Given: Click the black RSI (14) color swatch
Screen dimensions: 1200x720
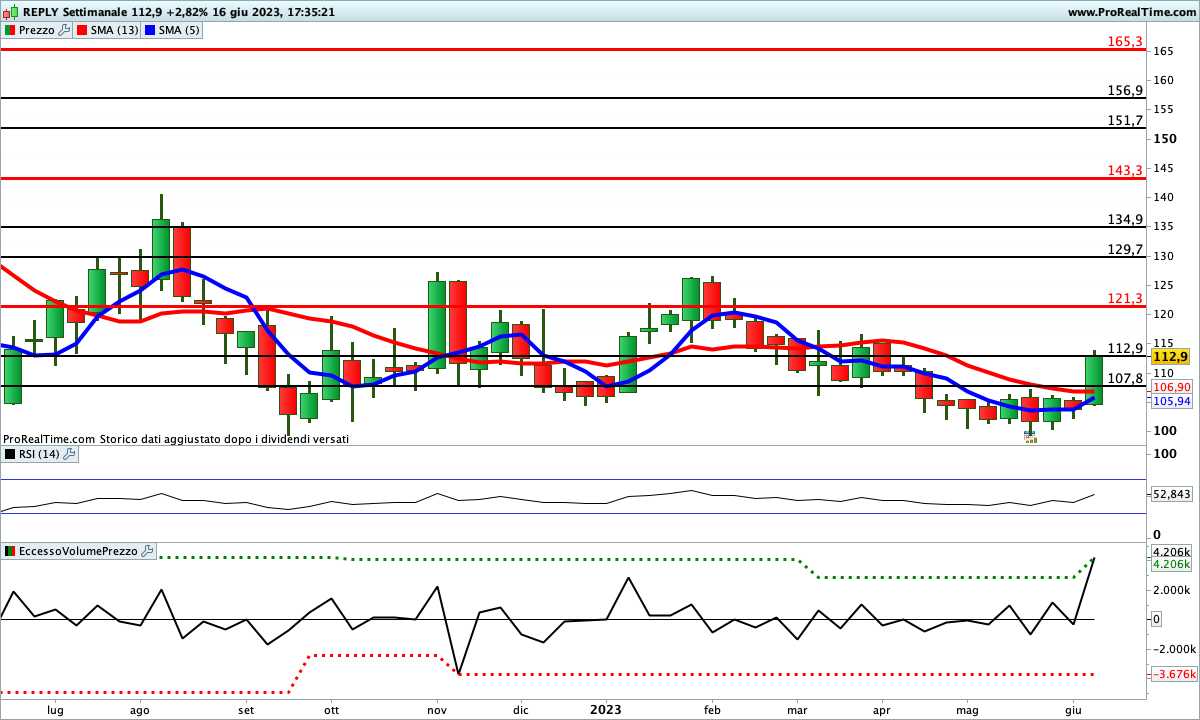Looking at the screenshot, I should pyautogui.click(x=10, y=454).
